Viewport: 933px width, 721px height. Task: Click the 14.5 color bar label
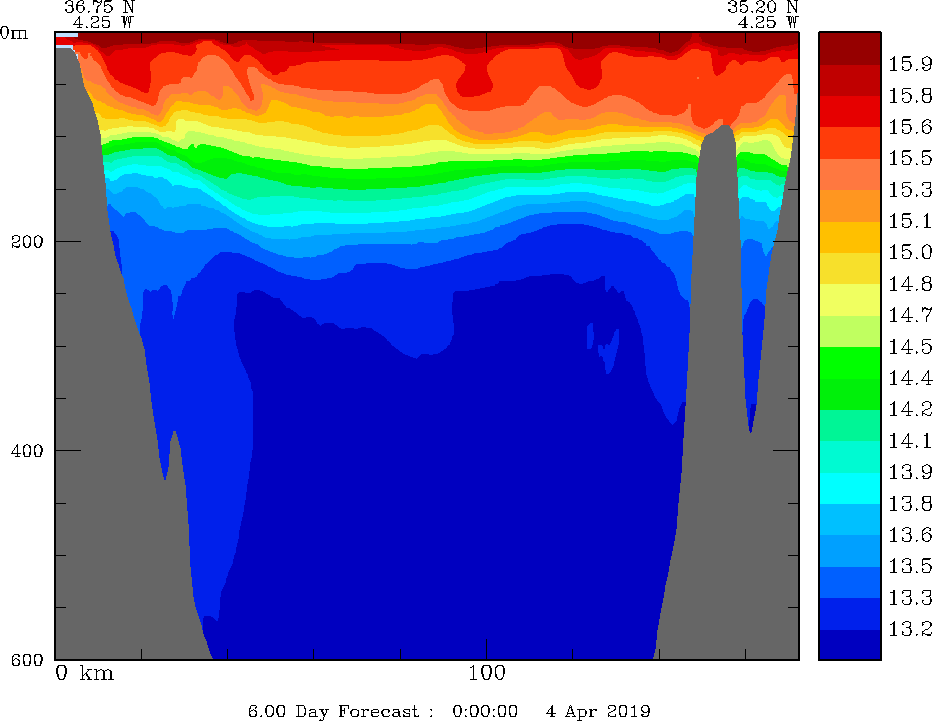(910, 347)
